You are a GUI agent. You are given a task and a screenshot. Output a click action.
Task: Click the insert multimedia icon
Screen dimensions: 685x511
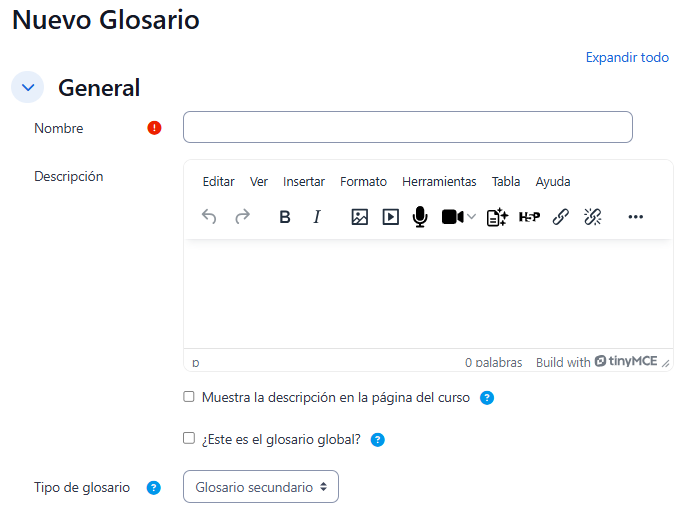coord(391,217)
